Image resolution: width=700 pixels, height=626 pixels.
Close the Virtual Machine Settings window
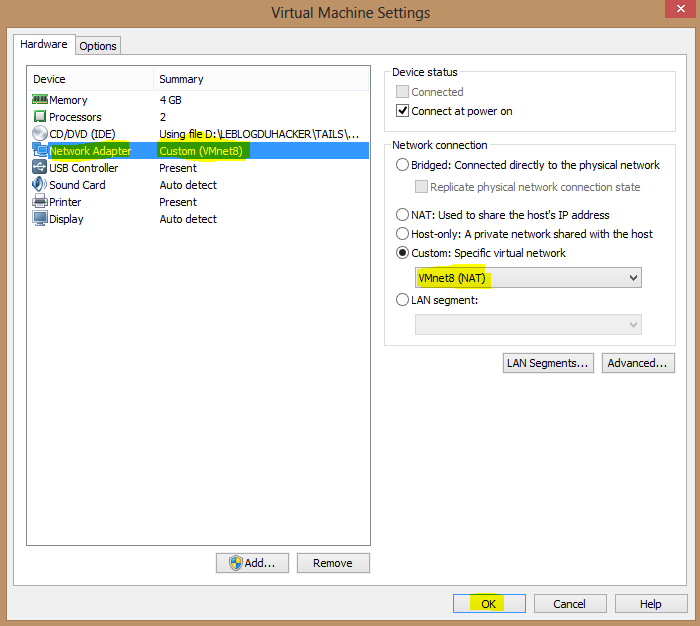(680, 8)
